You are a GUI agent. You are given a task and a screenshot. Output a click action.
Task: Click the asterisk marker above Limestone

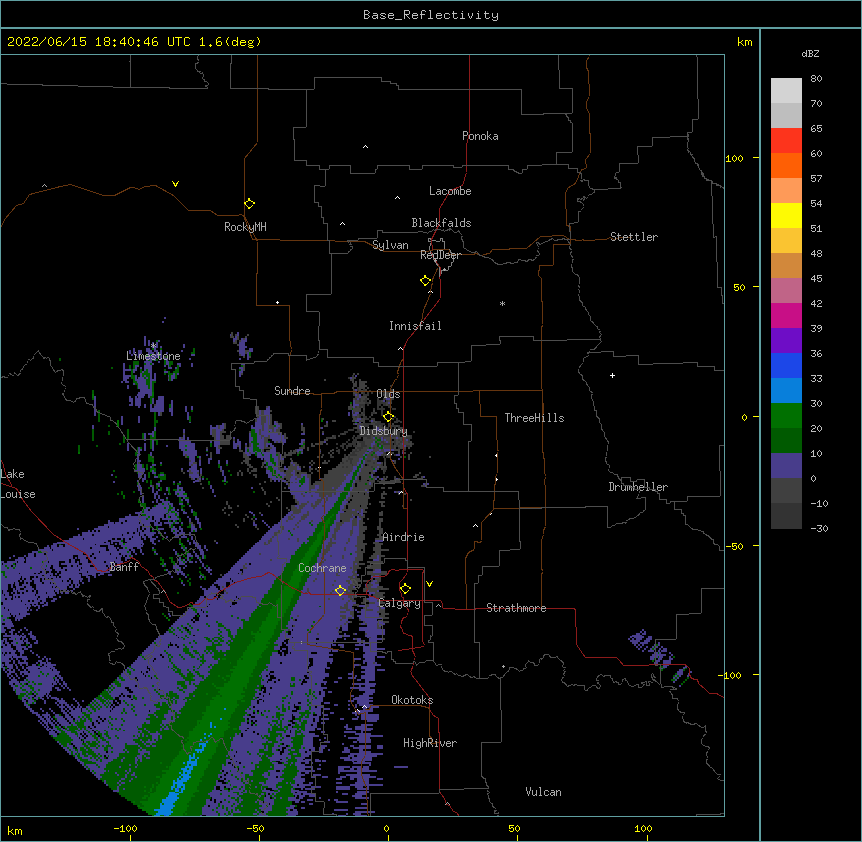click(x=154, y=346)
